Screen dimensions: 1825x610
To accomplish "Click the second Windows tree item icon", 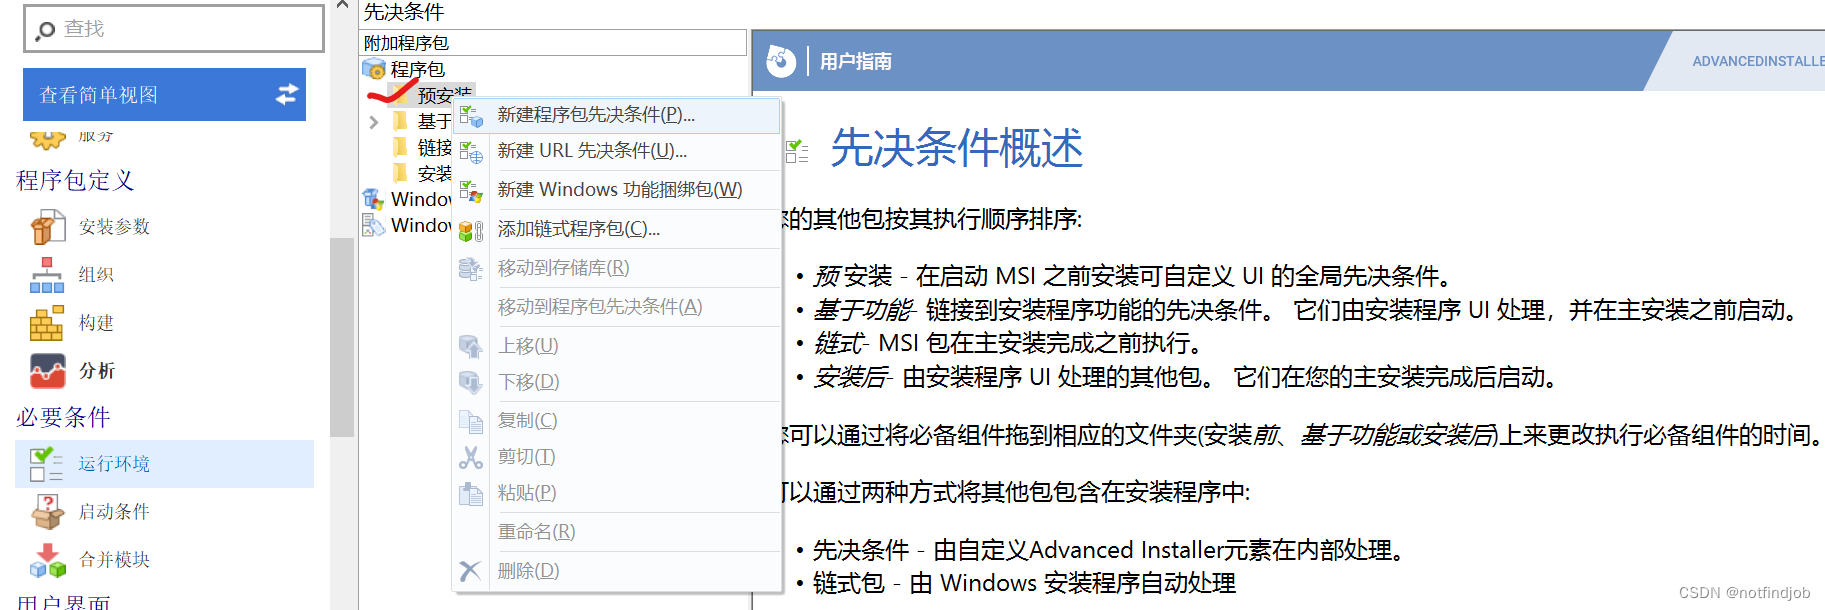I will point(373,225).
